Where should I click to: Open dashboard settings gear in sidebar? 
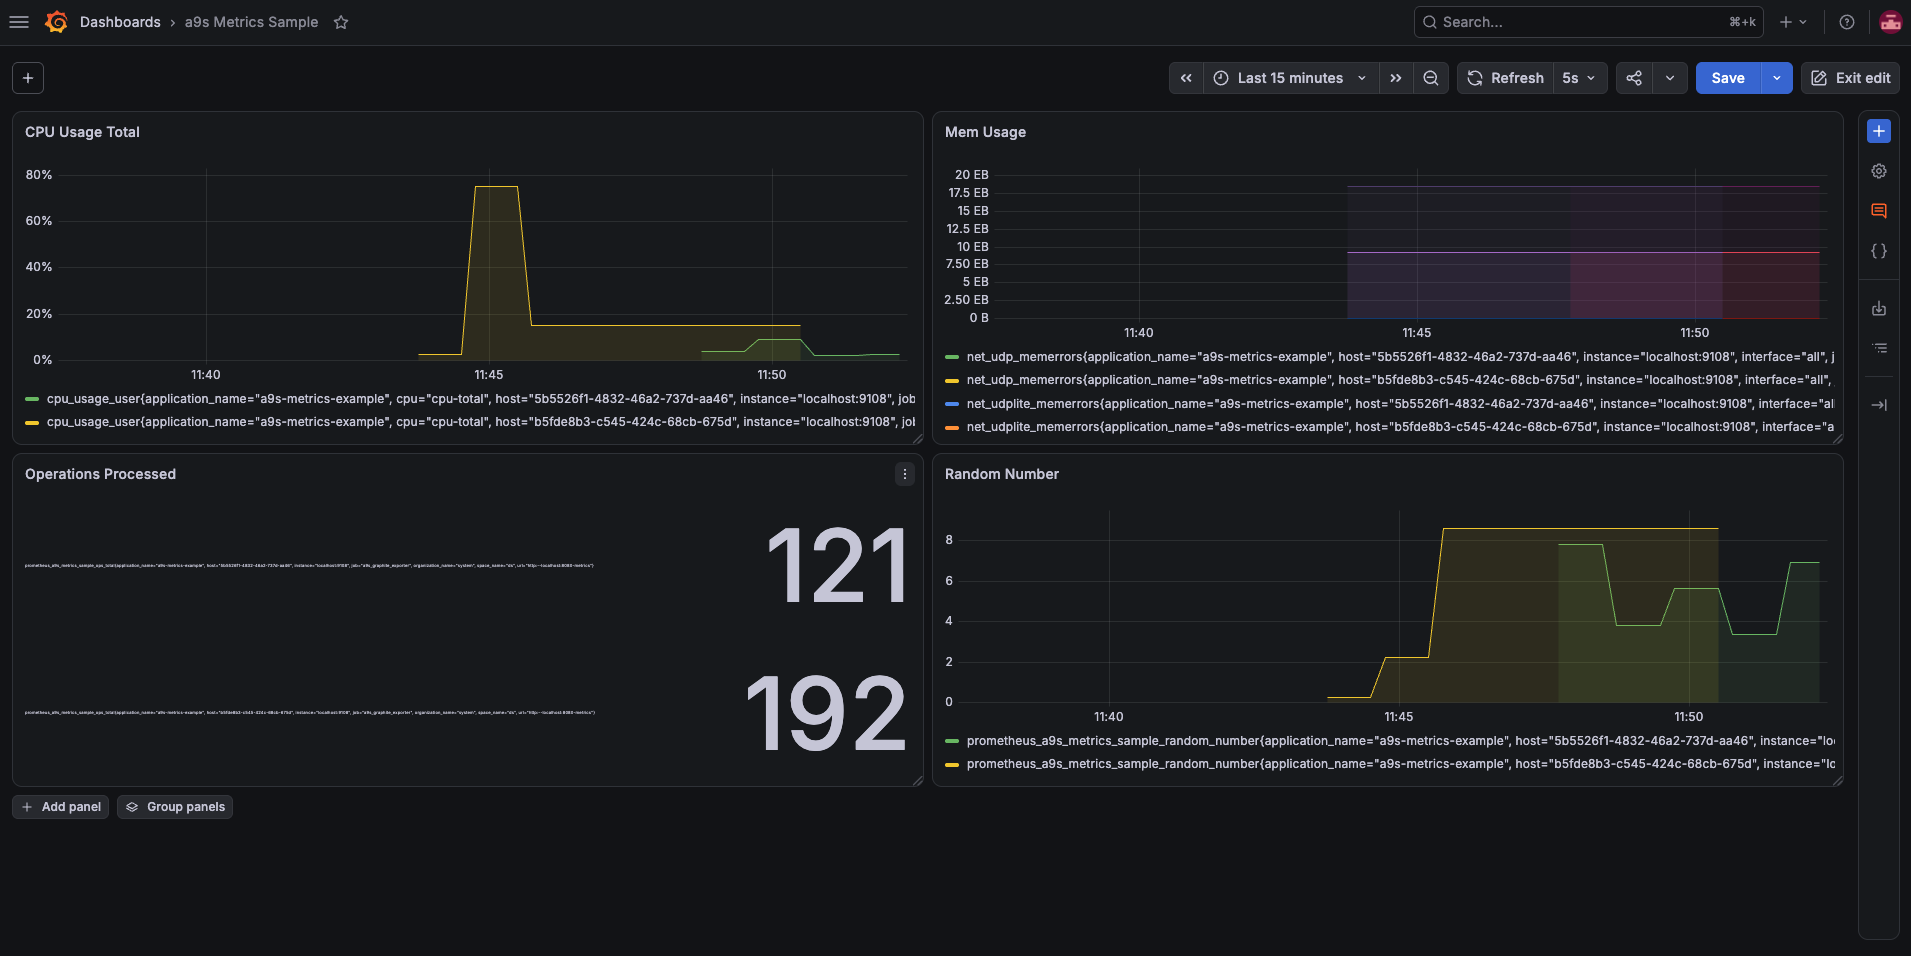click(x=1879, y=171)
